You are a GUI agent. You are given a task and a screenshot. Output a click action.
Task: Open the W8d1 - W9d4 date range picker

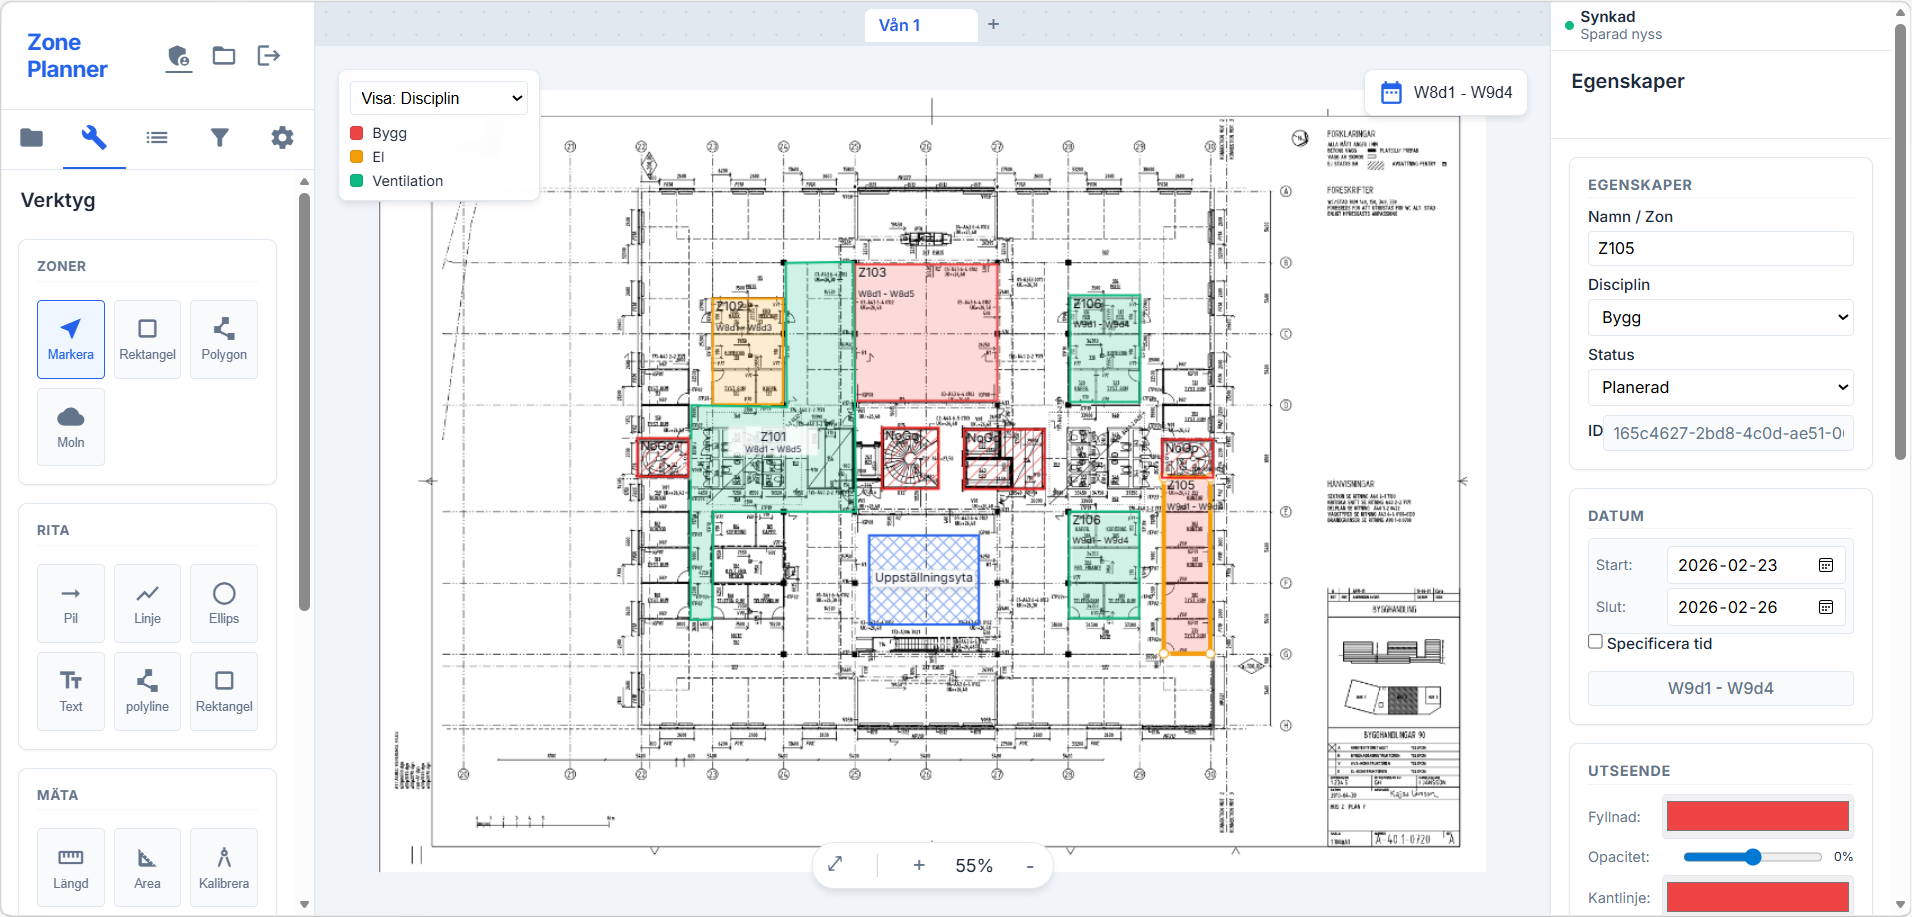click(x=1446, y=92)
